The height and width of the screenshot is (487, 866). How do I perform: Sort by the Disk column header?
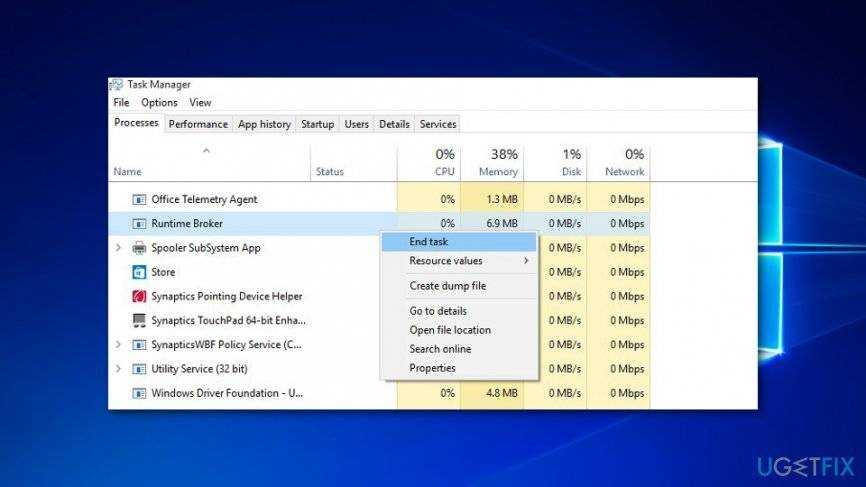tap(571, 172)
